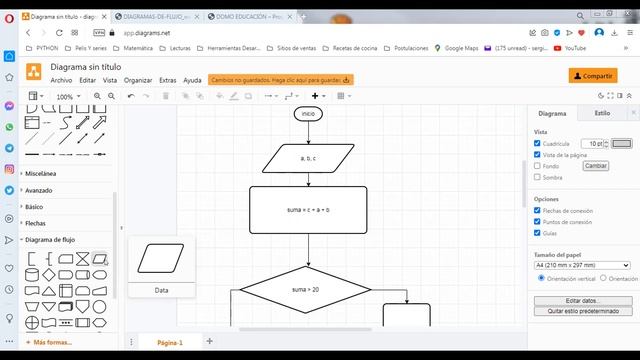Enter fullscreen mode in diagram toolbar
The image size is (640, 360).
pyautogui.click(x=610, y=96)
